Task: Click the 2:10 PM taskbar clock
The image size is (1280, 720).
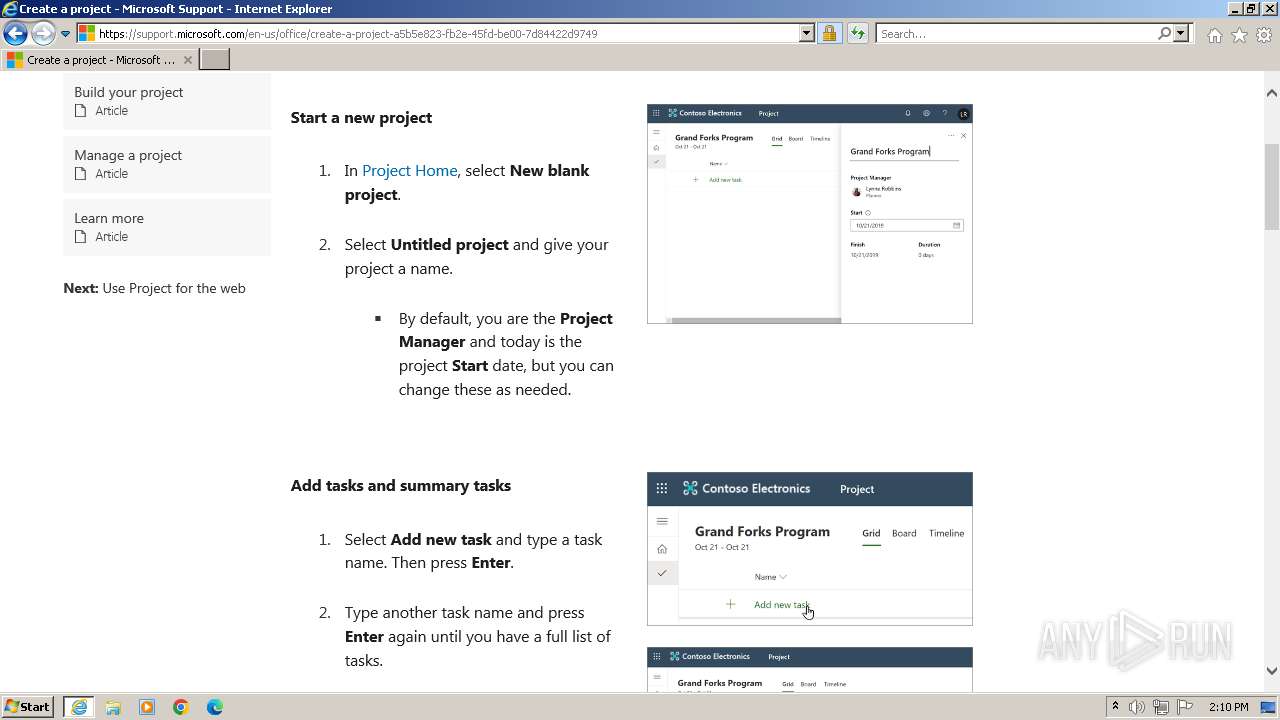Action: click(1228, 707)
